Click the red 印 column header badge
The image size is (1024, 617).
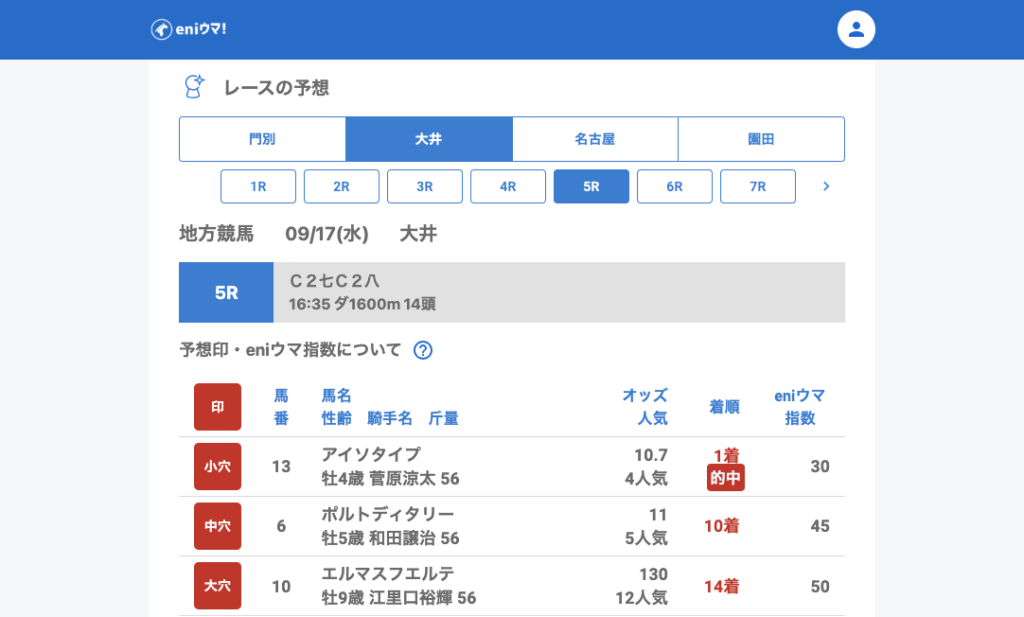click(217, 407)
